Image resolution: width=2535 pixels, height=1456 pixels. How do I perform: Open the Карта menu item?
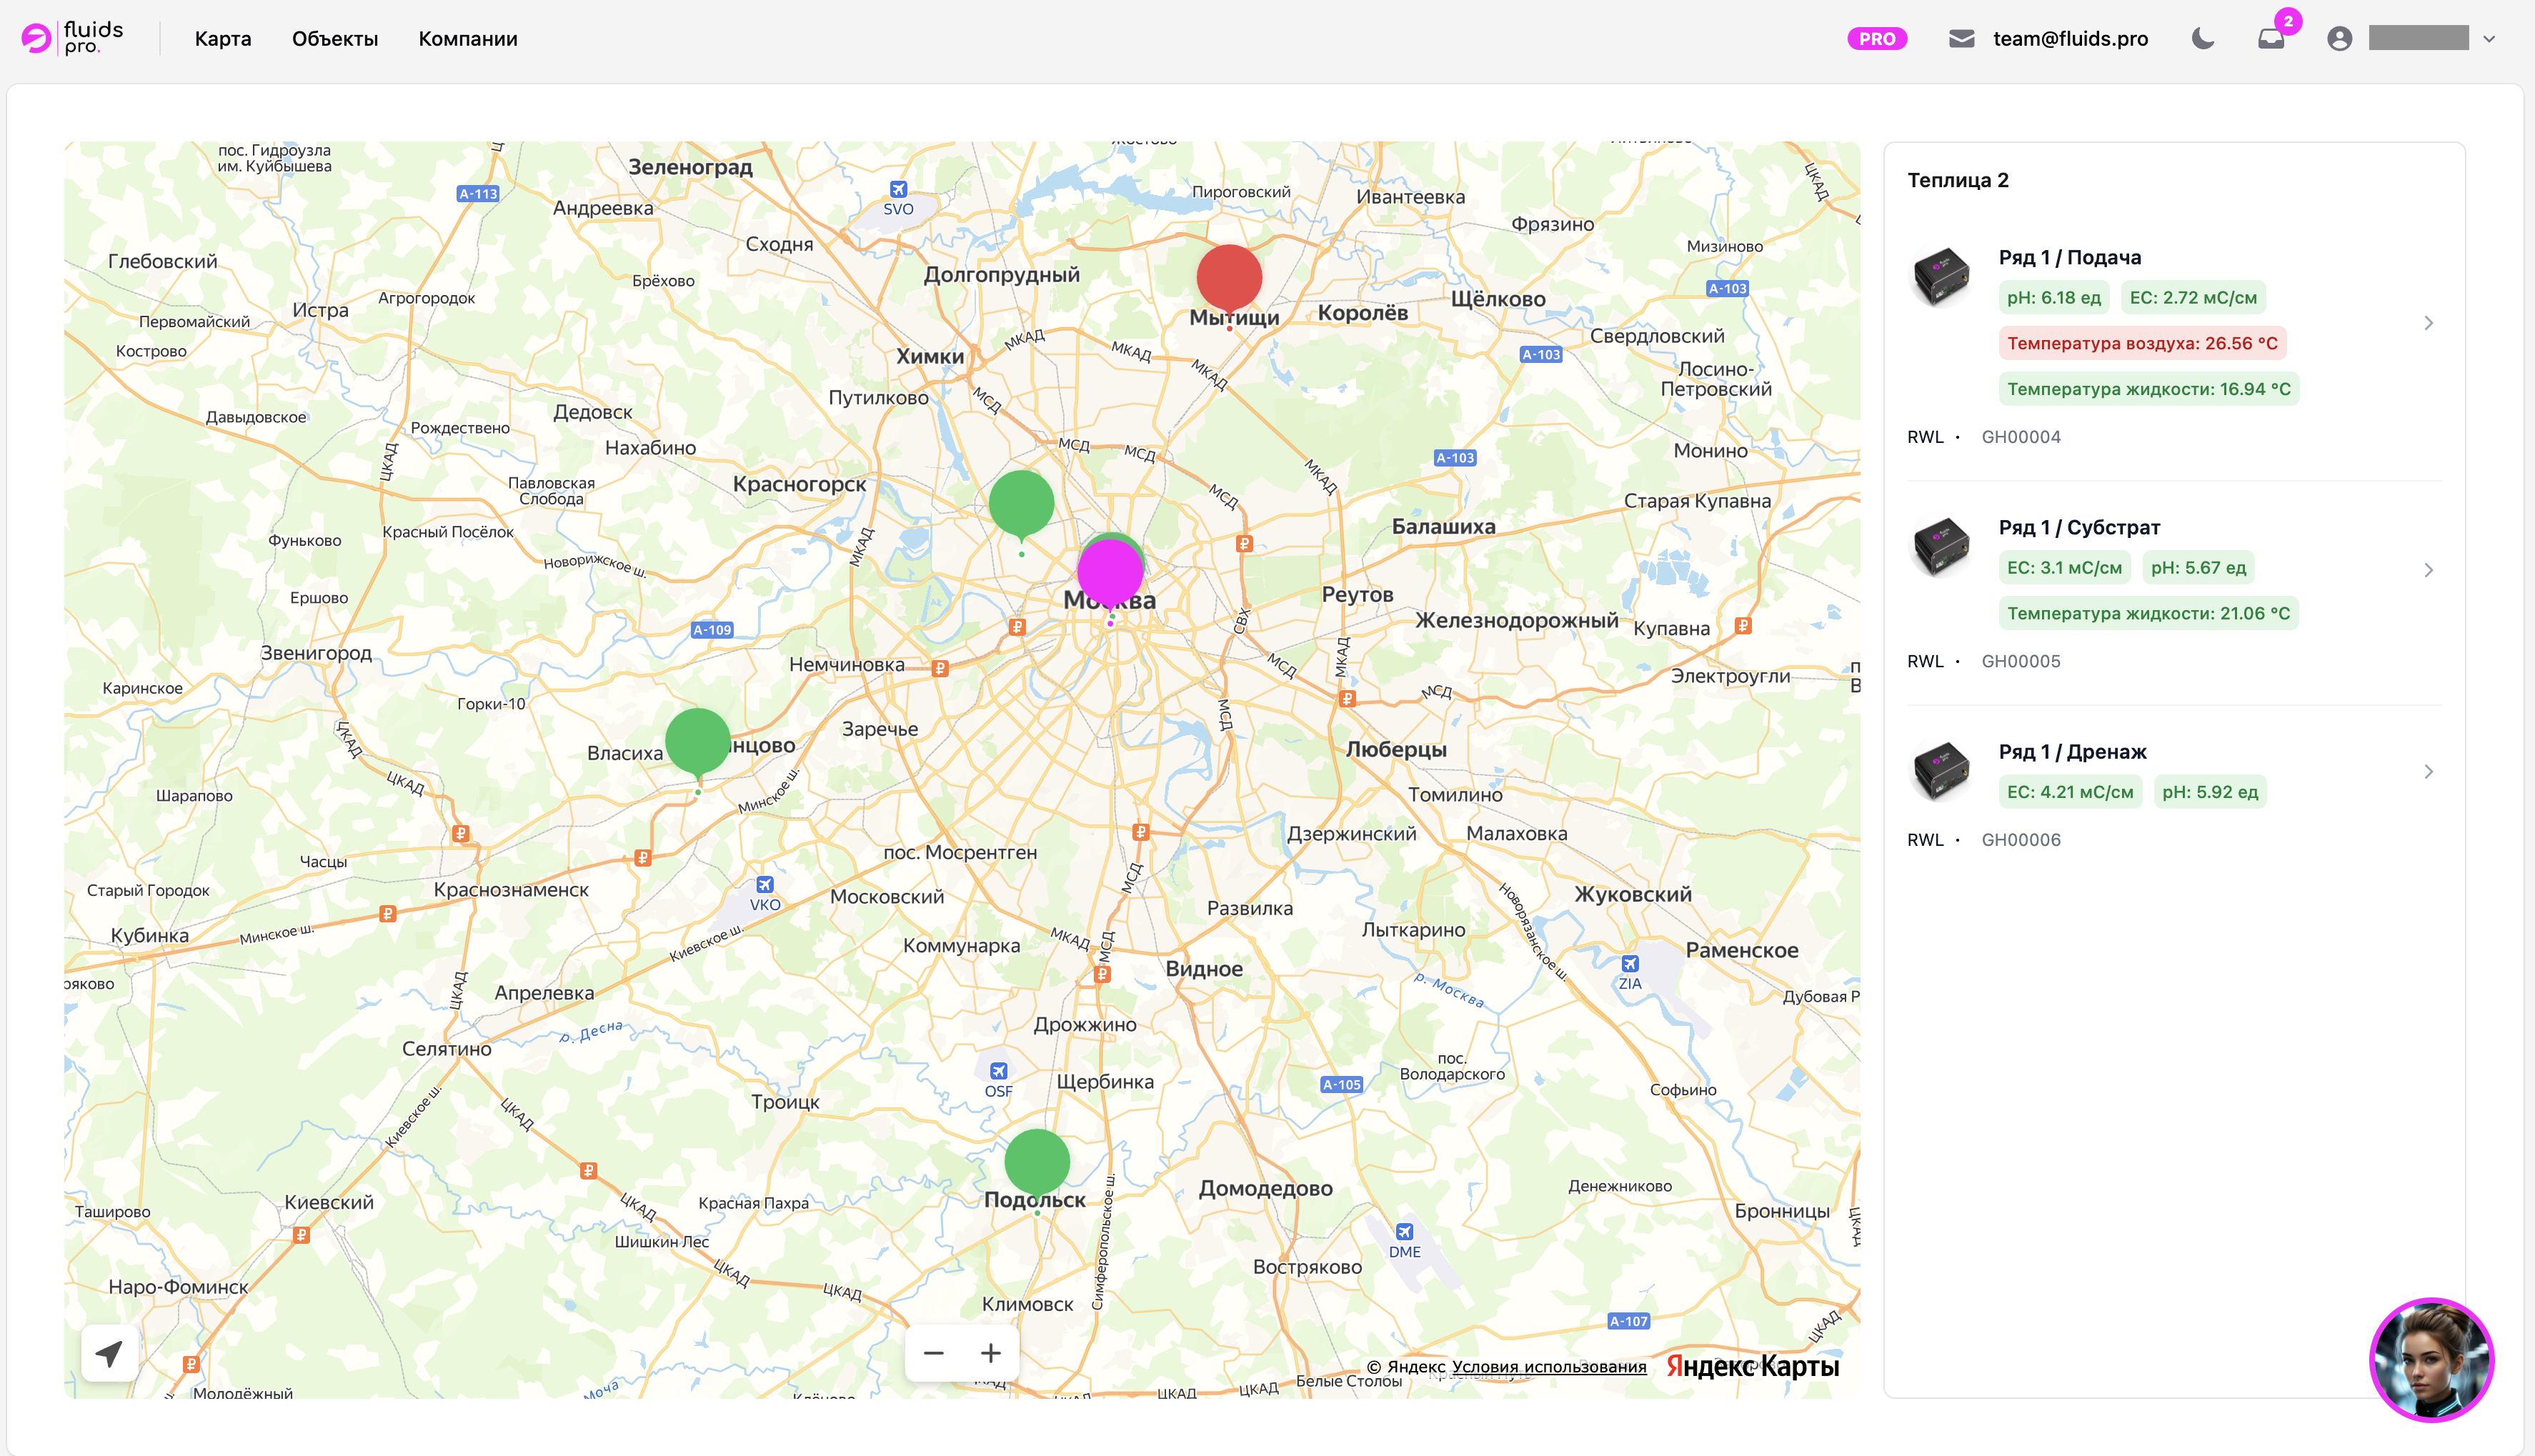click(x=222, y=39)
